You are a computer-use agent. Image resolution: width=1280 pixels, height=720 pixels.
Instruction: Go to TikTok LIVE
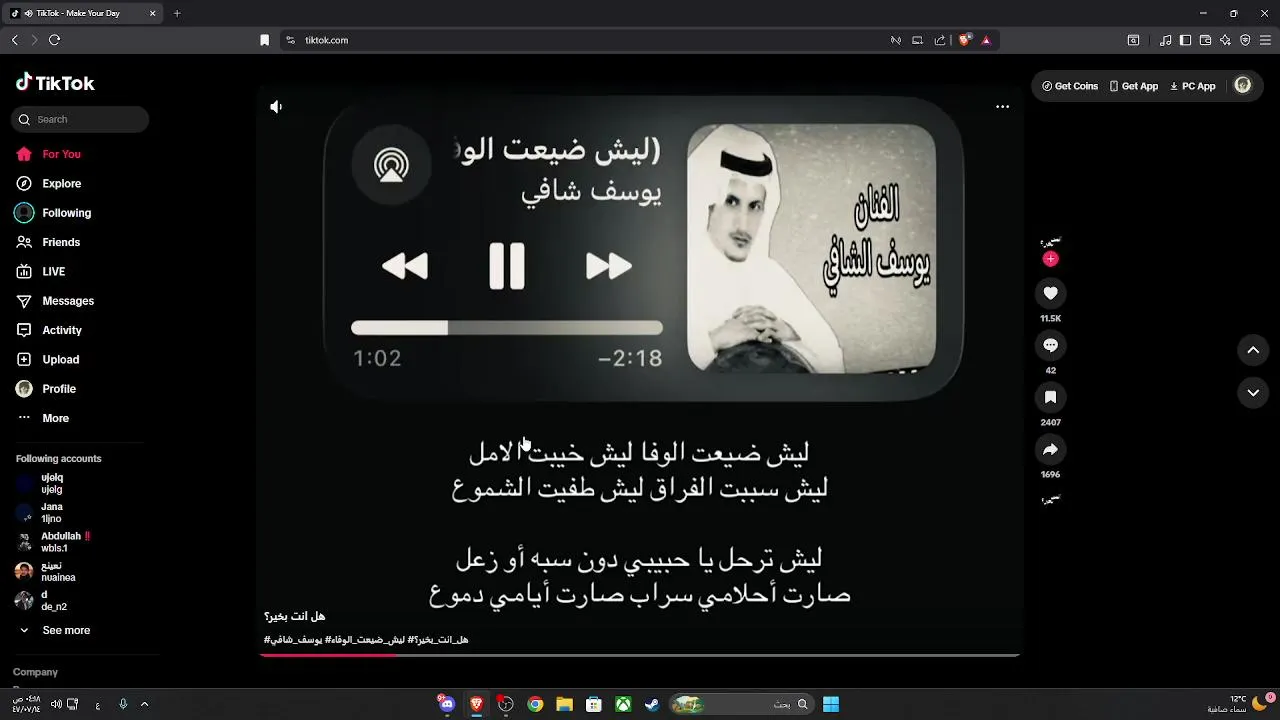[40, 271]
